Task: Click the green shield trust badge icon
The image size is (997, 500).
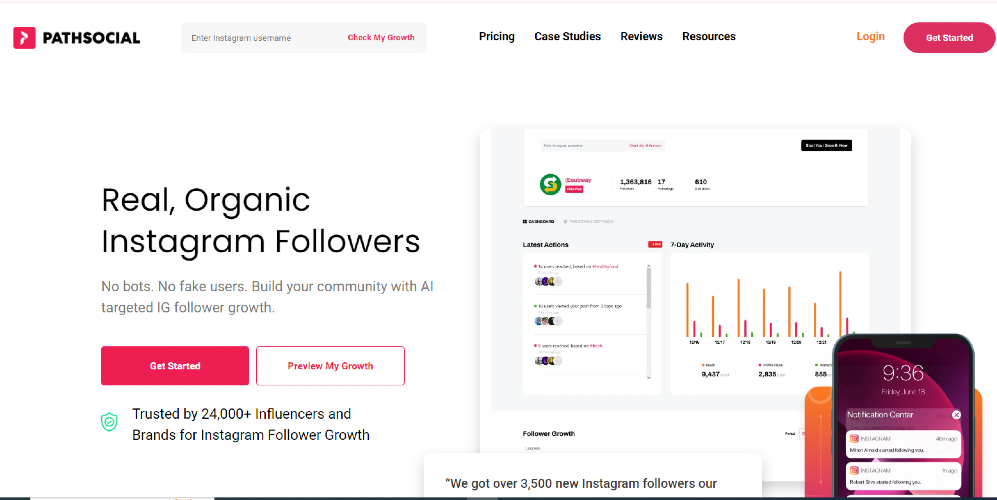Action: 109,422
